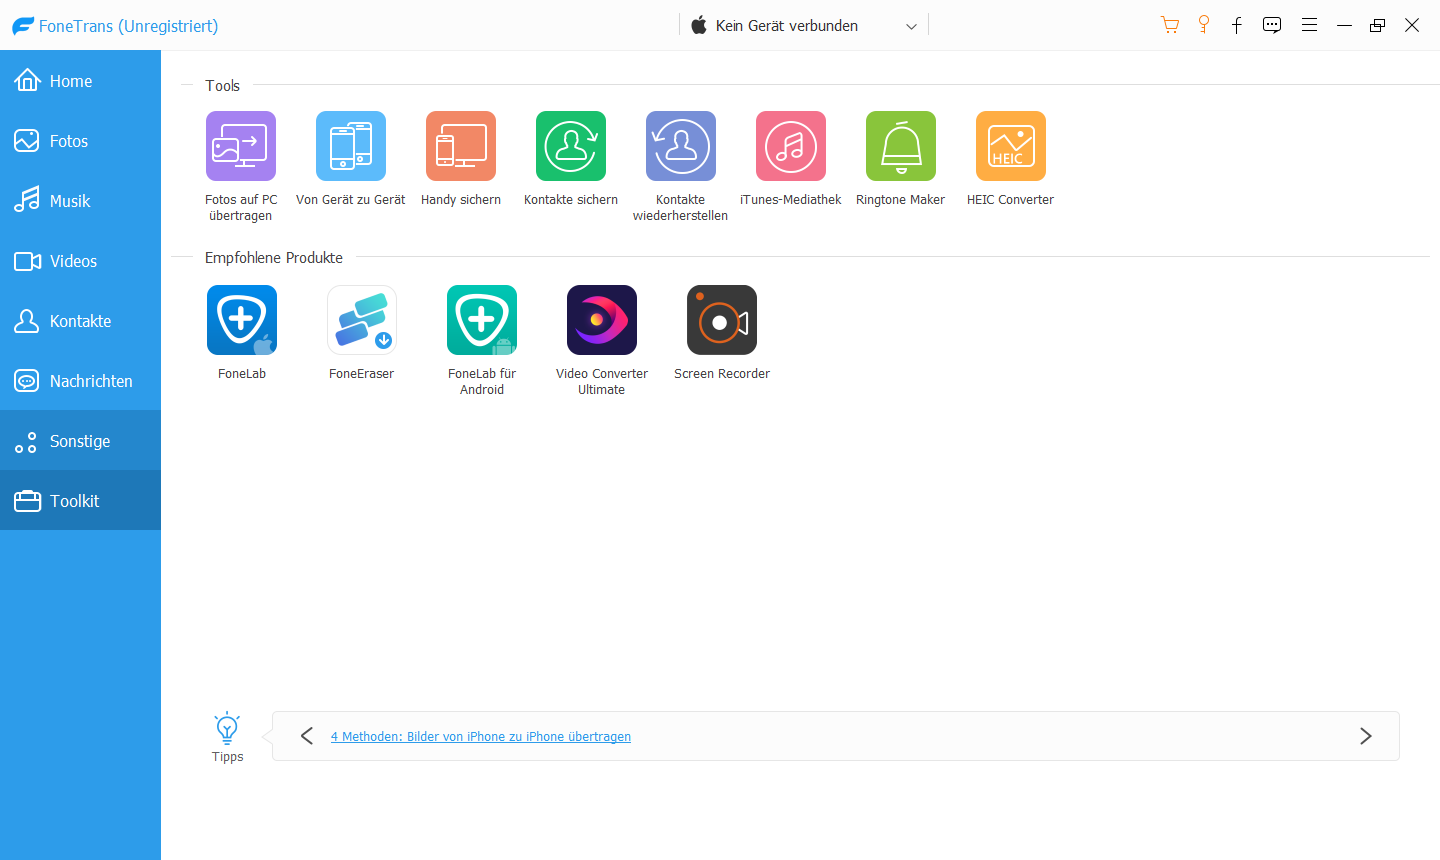Screen dimensions: 1440x860
Task: Open the hamburger menu in title bar
Action: (x=1309, y=26)
